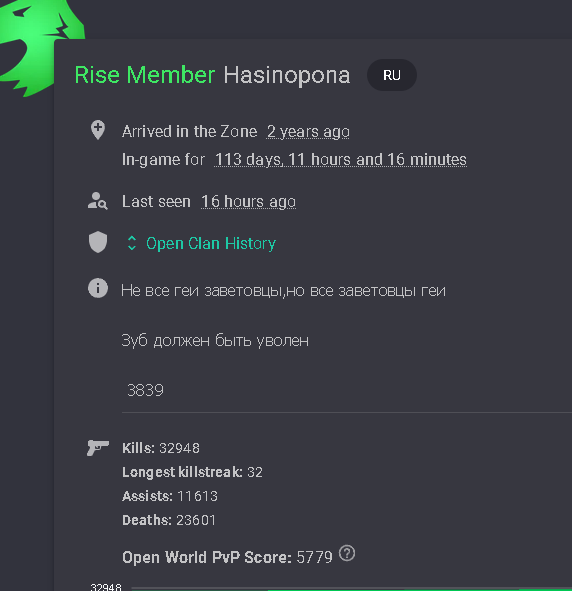Click the '2 years ago' arrival date

tap(308, 132)
